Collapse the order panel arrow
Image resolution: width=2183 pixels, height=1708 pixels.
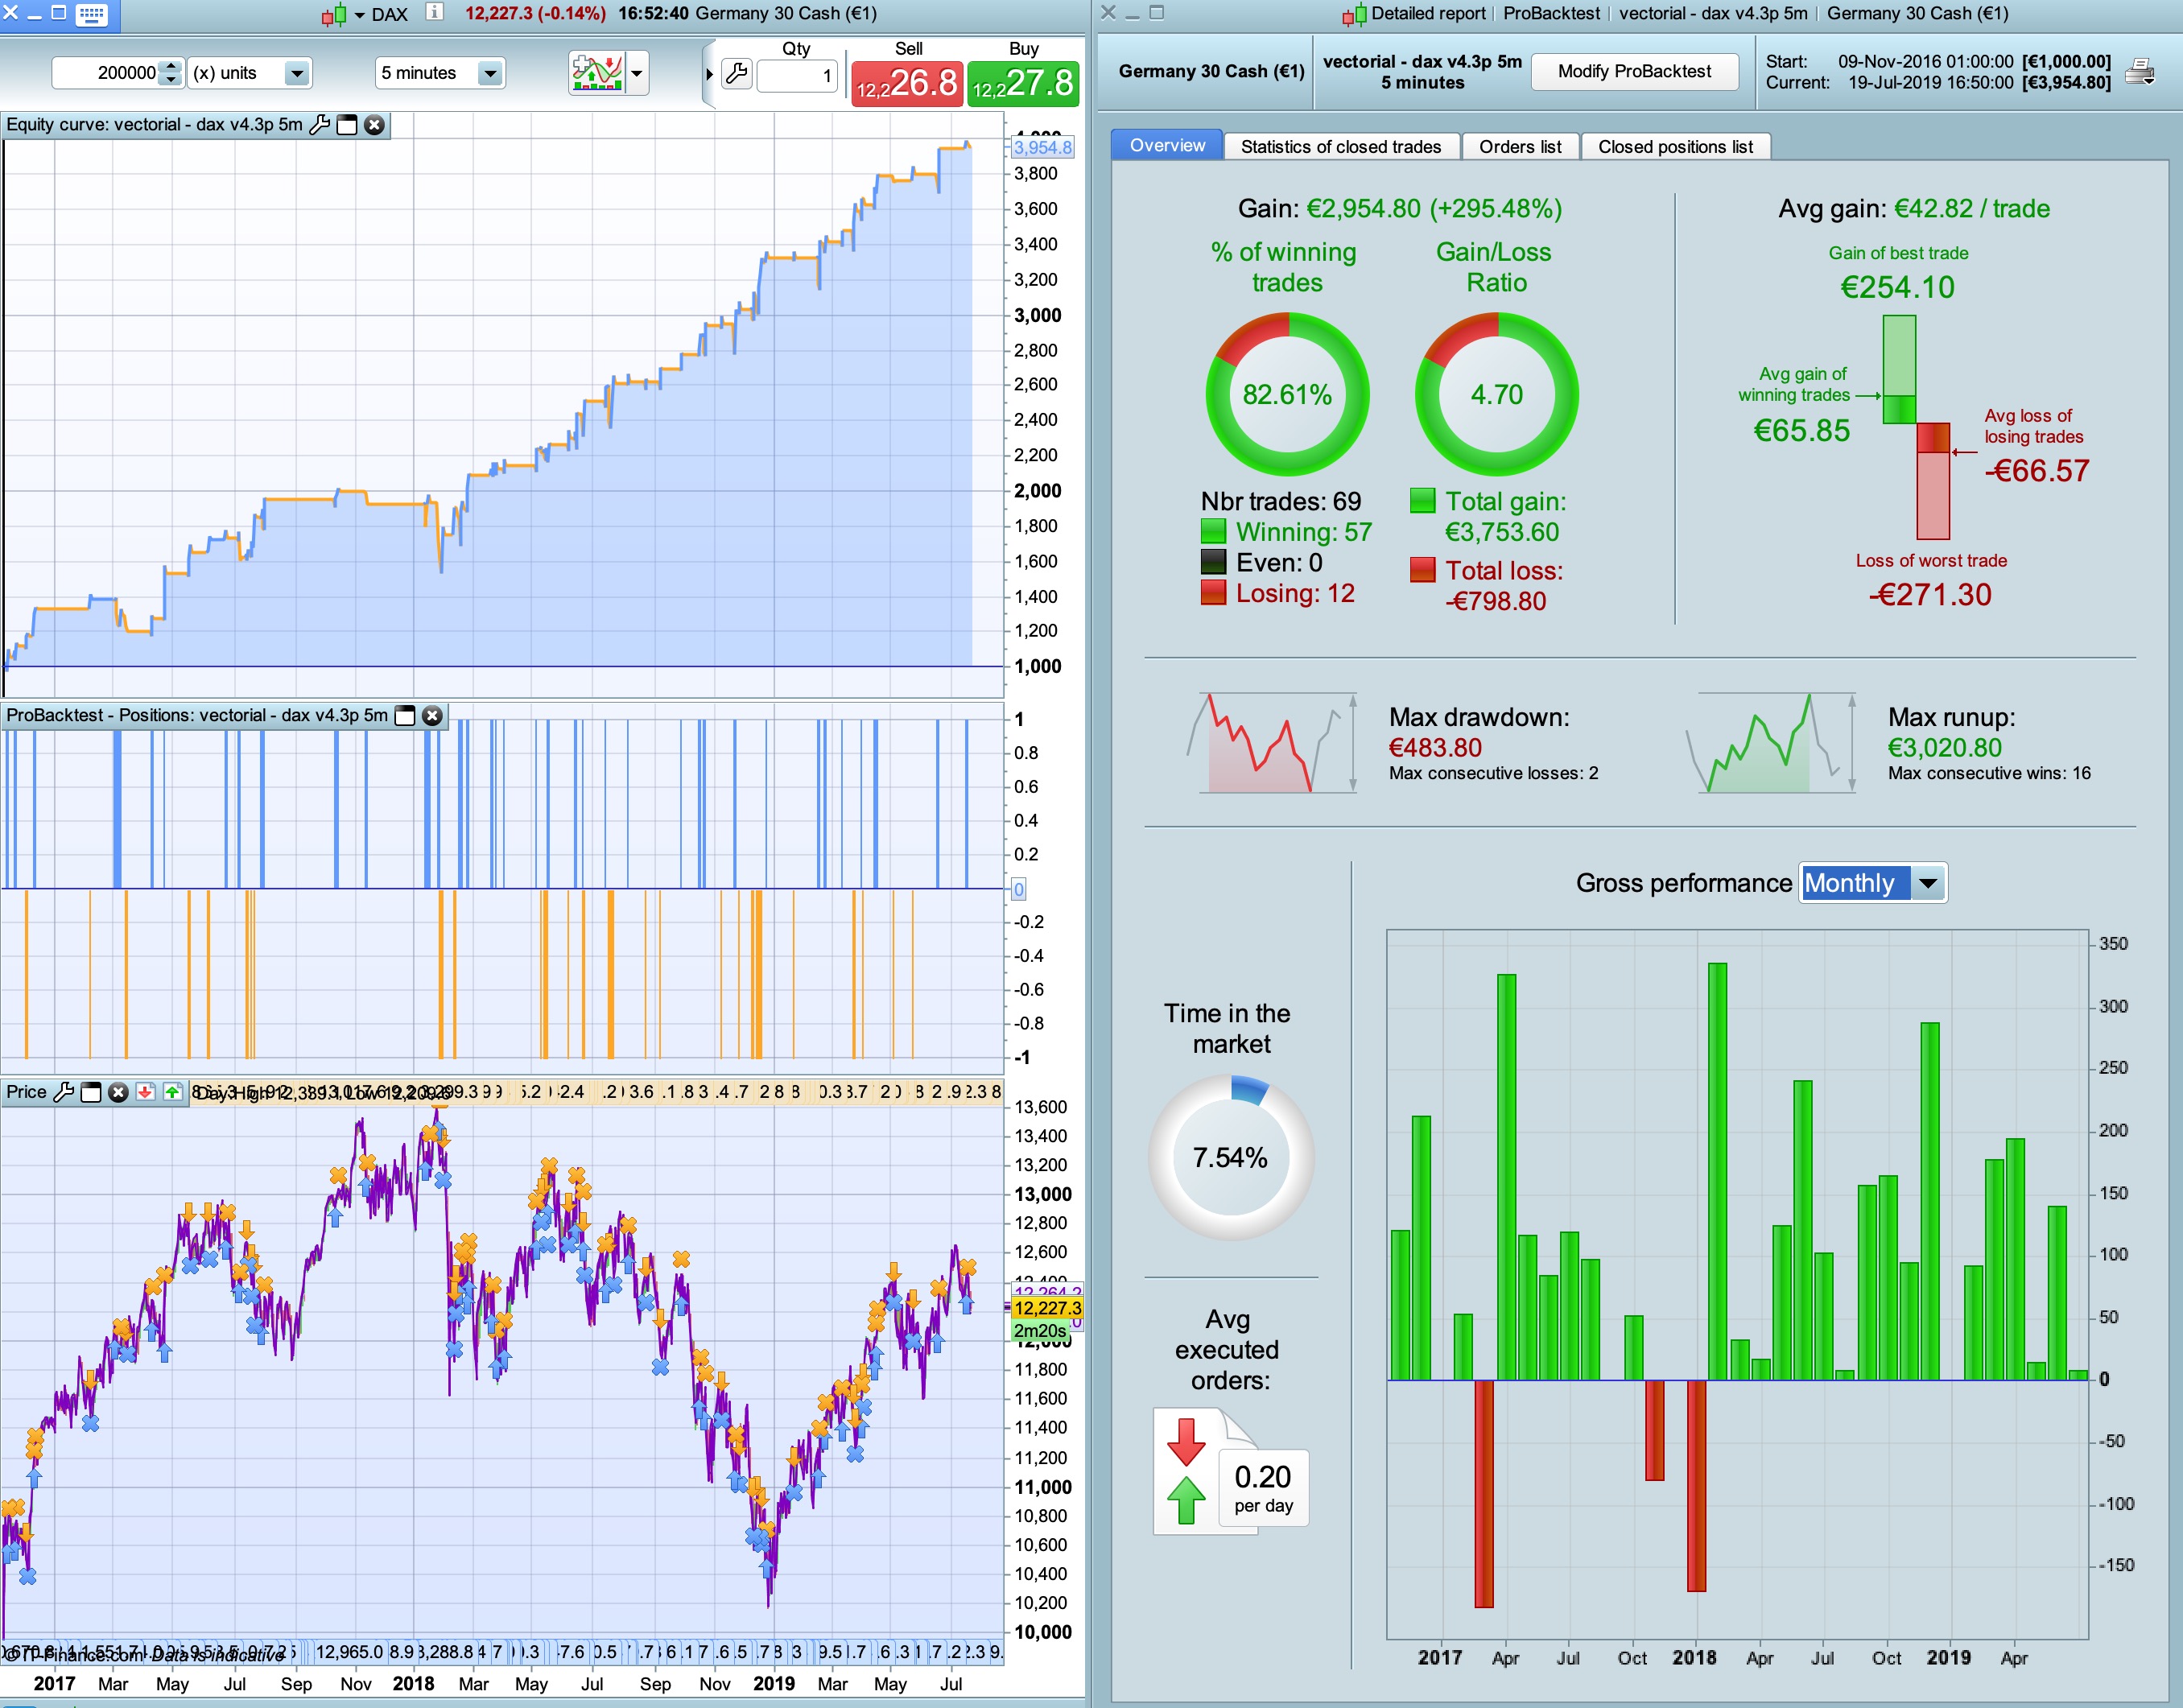click(709, 74)
